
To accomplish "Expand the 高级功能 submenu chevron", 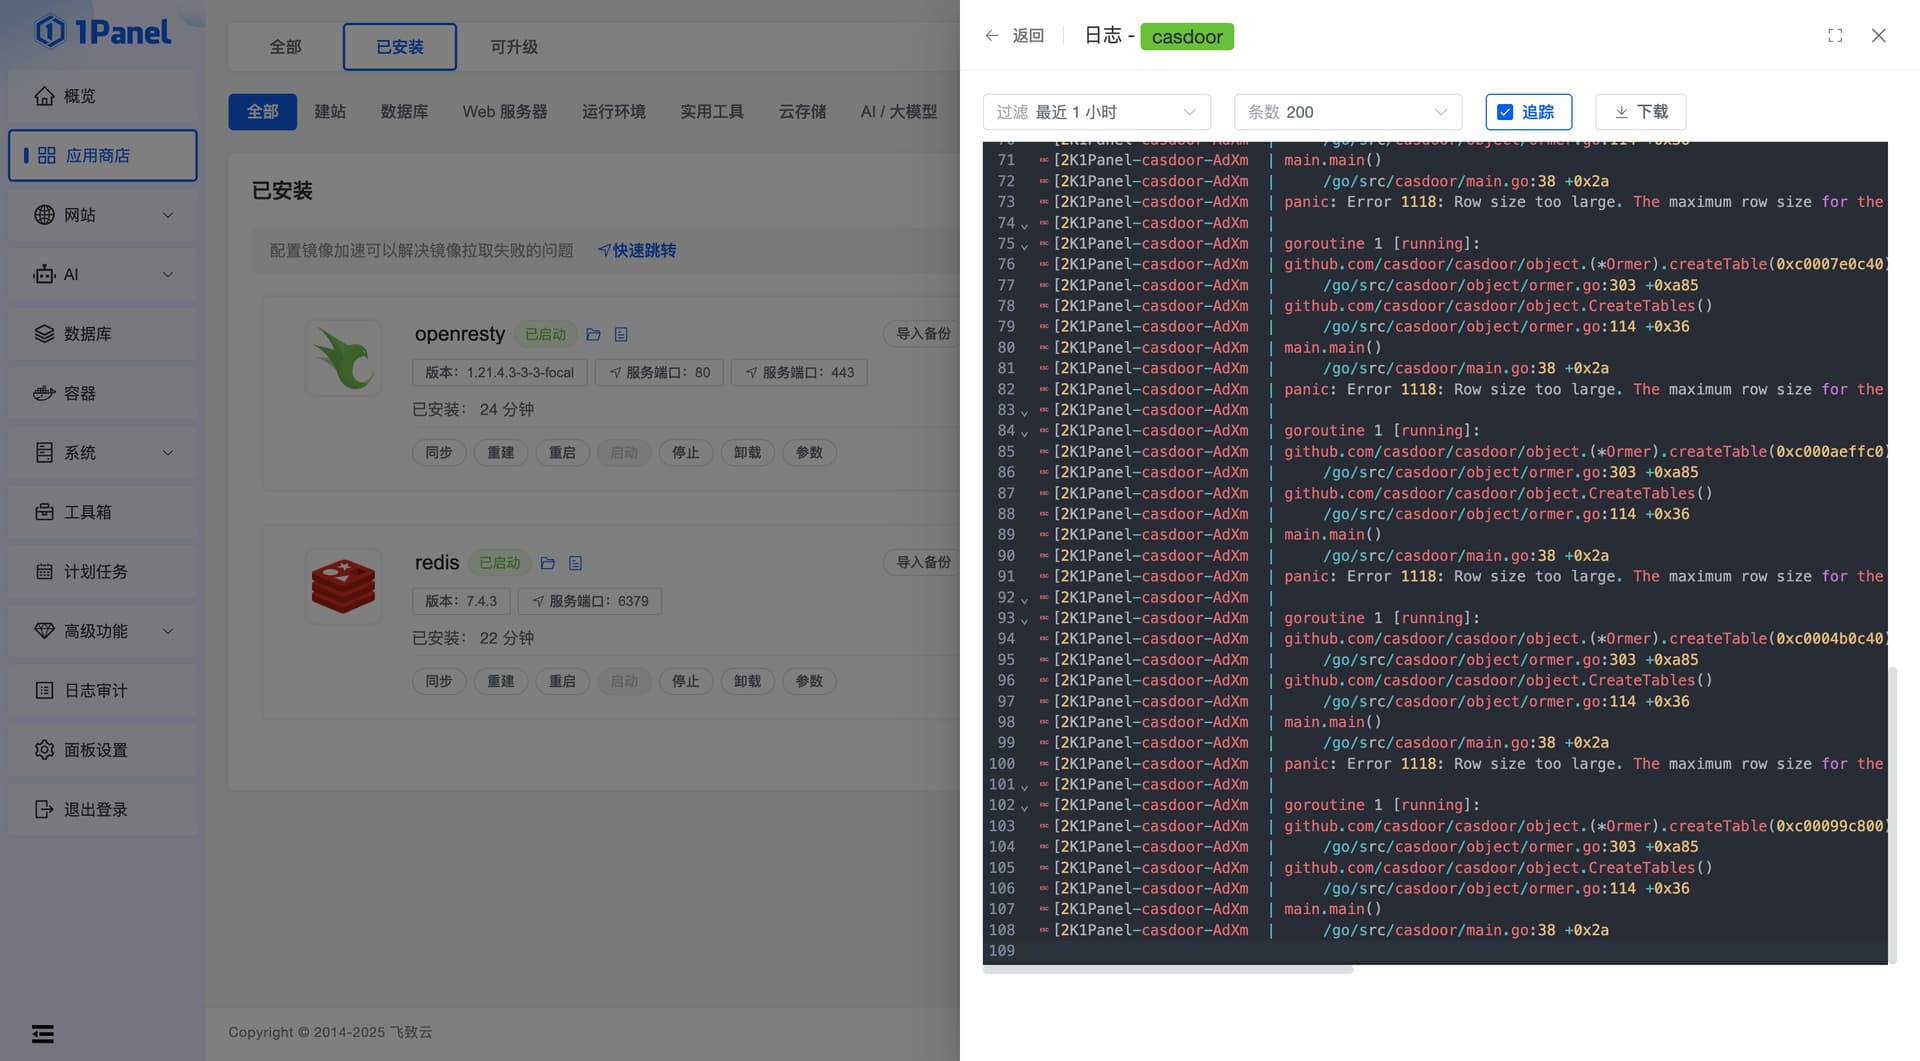I will click(x=168, y=631).
